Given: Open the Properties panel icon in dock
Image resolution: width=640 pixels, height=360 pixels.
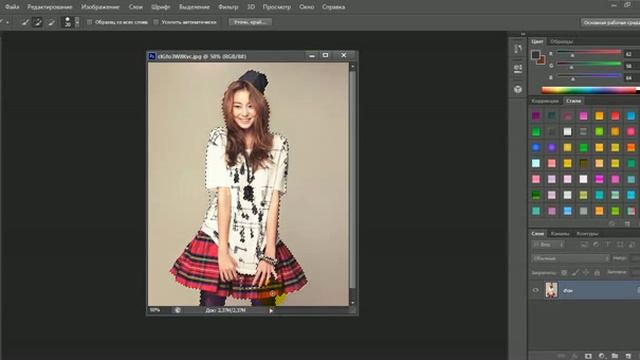Looking at the screenshot, I should point(518,69).
